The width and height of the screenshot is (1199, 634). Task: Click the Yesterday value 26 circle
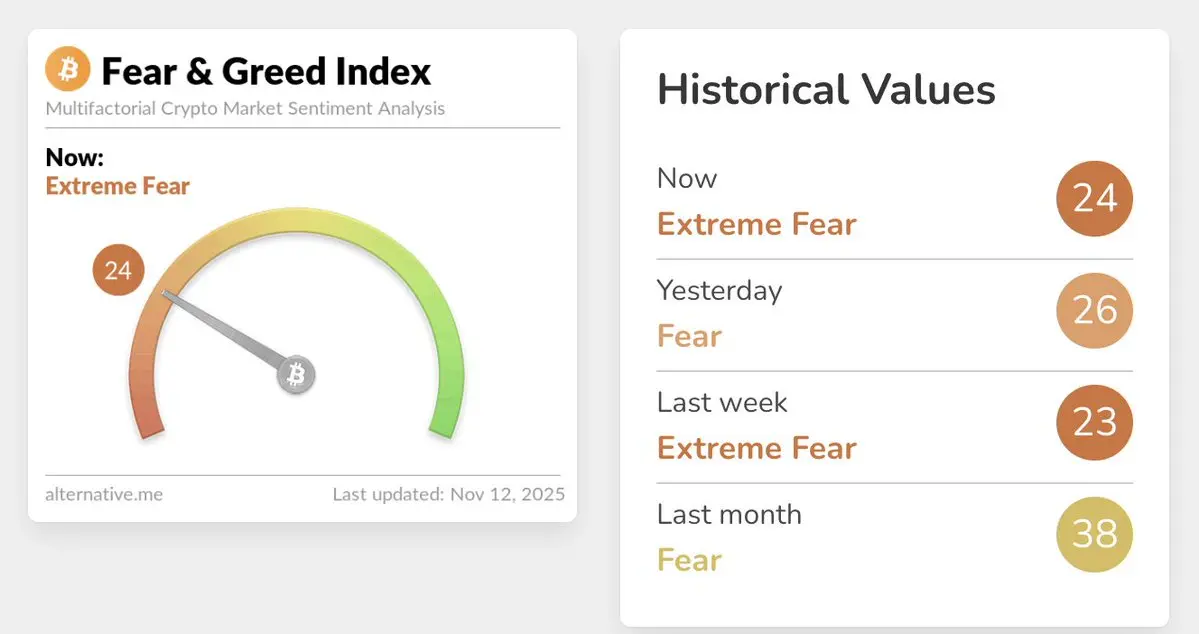(x=1094, y=310)
